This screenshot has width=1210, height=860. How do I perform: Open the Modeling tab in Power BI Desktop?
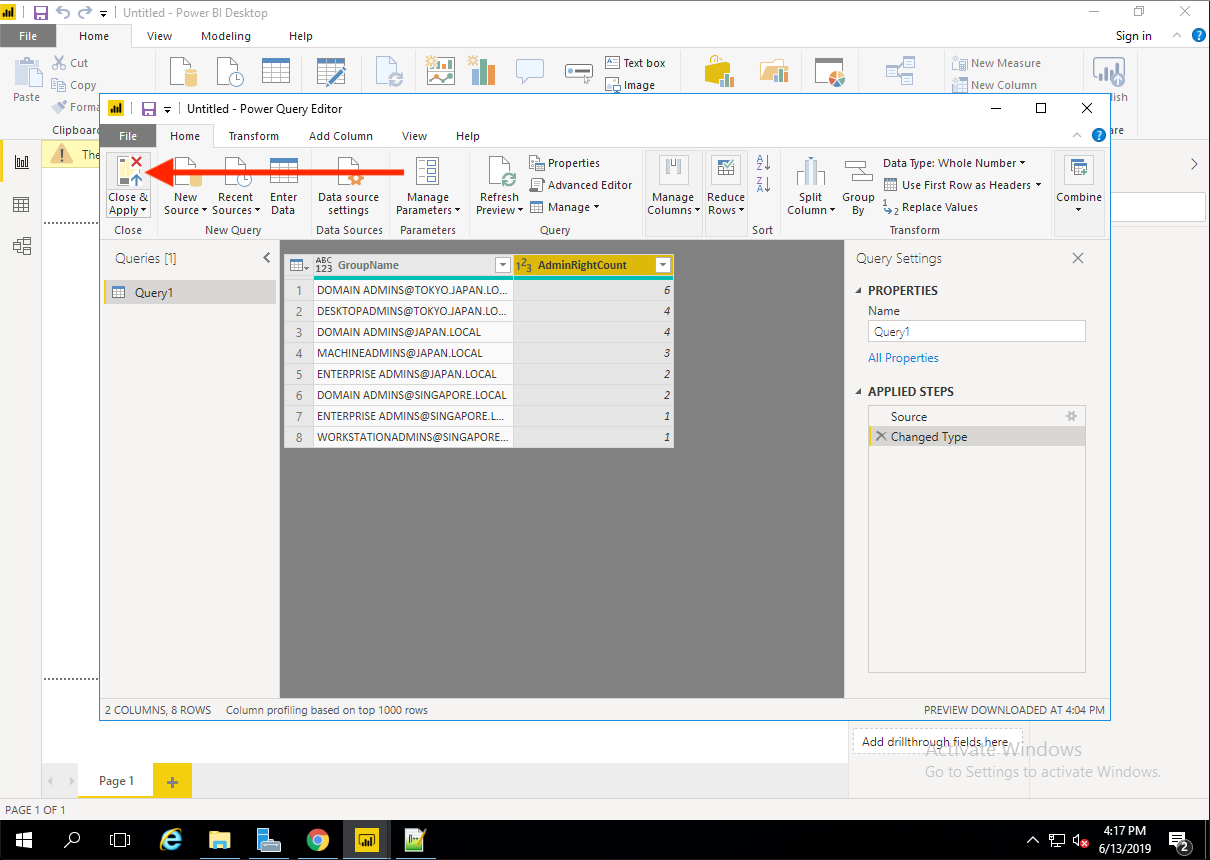(226, 36)
